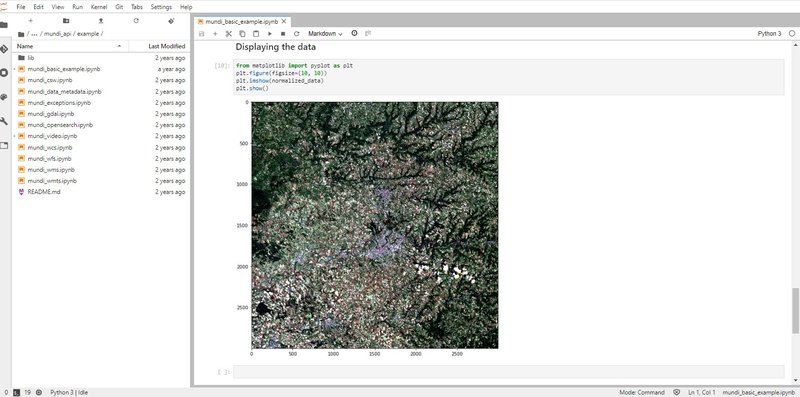Open the Git sidebar panel
The height and width of the screenshot is (397, 800).
[4, 49]
